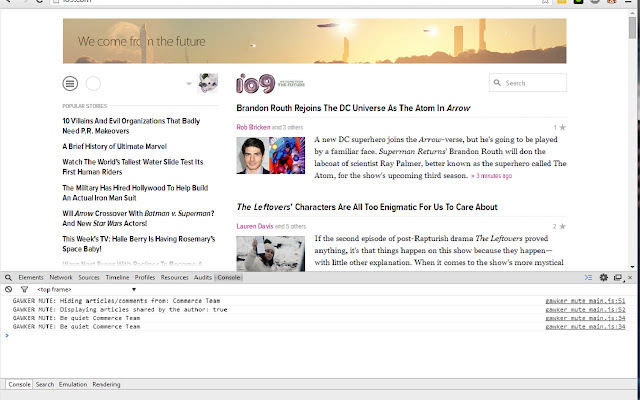Viewport: 640px width, 400px height.
Task: Open gawker_mute_main.js:51 source link
Action: click(x=585, y=301)
